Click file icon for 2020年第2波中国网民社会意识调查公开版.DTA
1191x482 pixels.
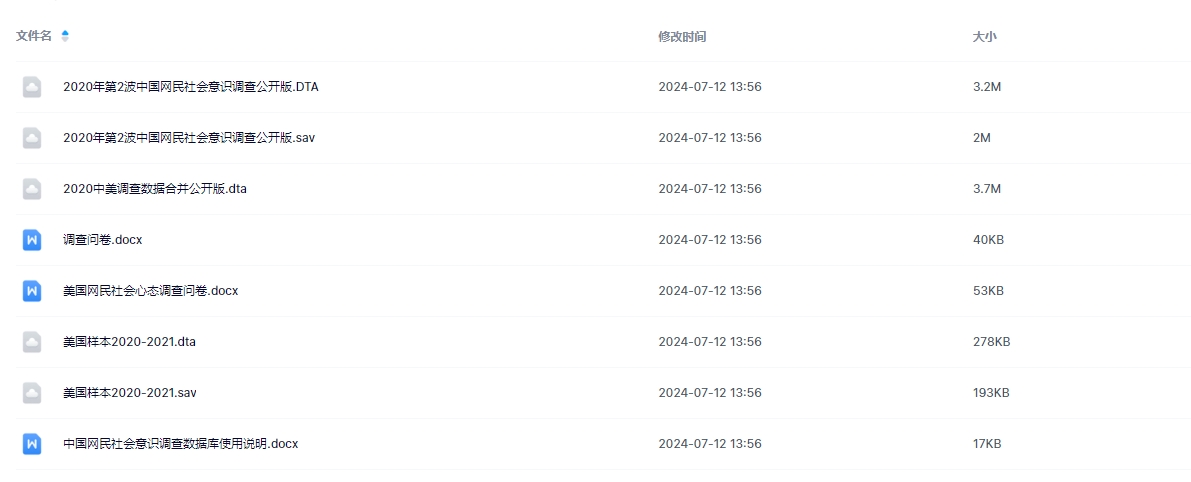(32, 87)
